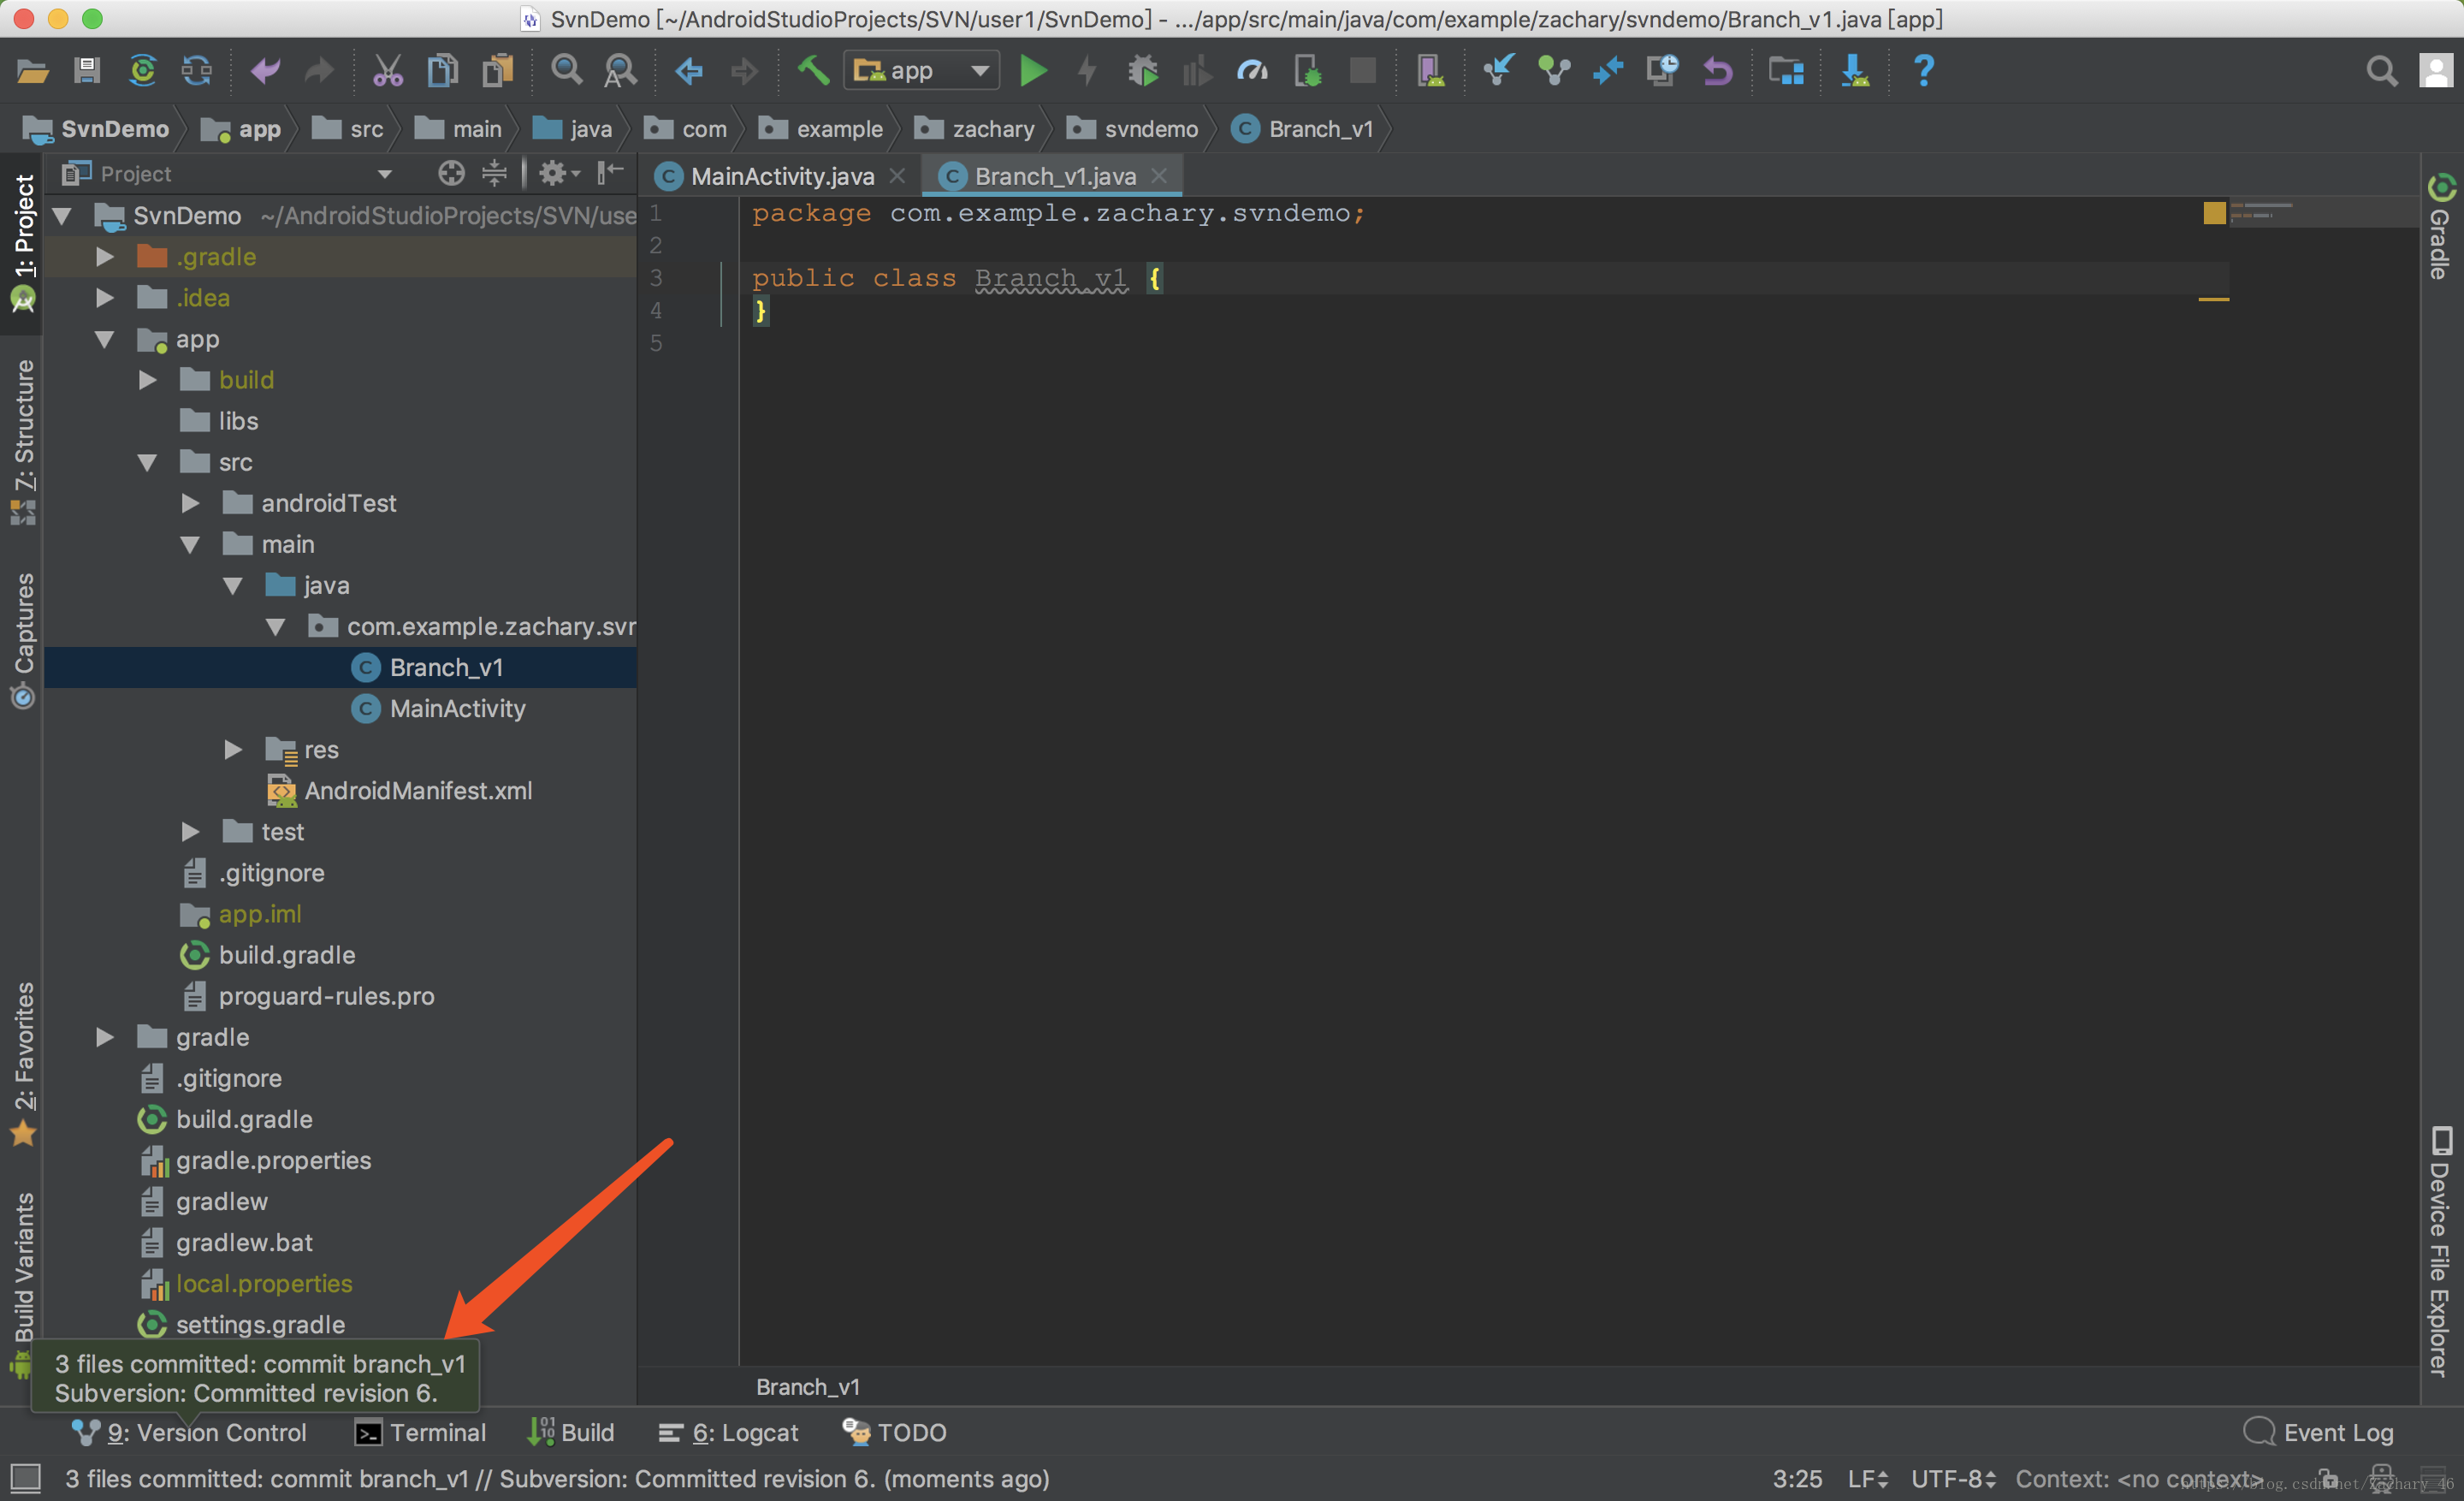
Task: Click the Replace icon in toolbar
Action: (x=621, y=71)
